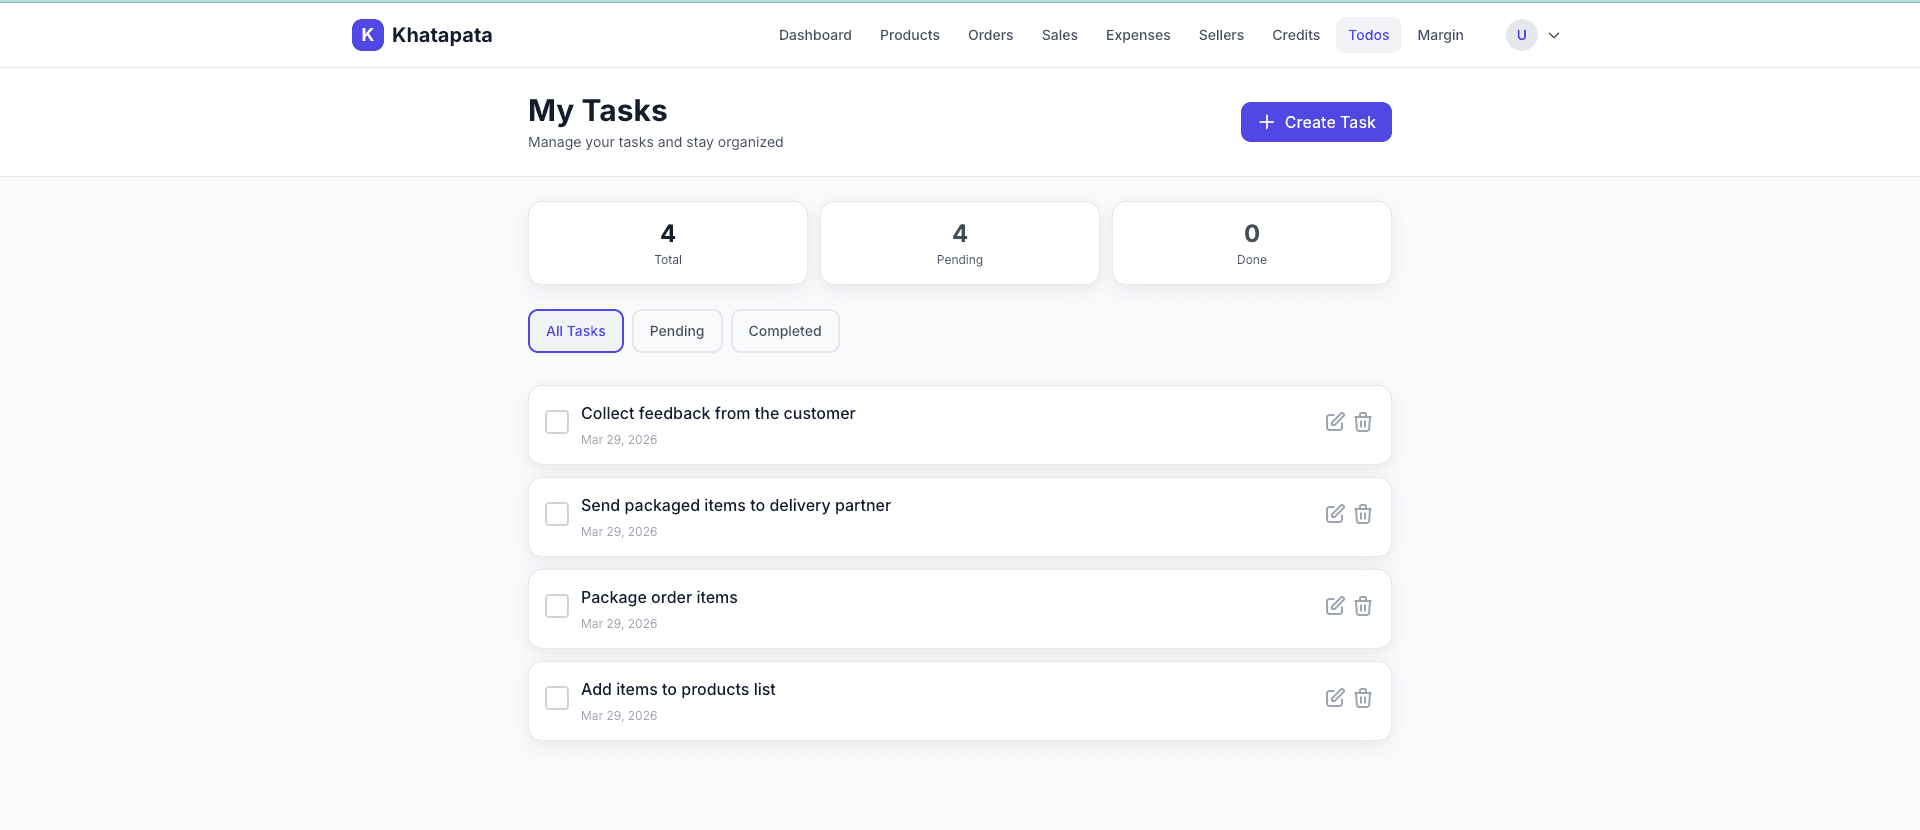Go to the Sellers page
Viewport: 1920px width, 830px height.
[x=1221, y=35]
